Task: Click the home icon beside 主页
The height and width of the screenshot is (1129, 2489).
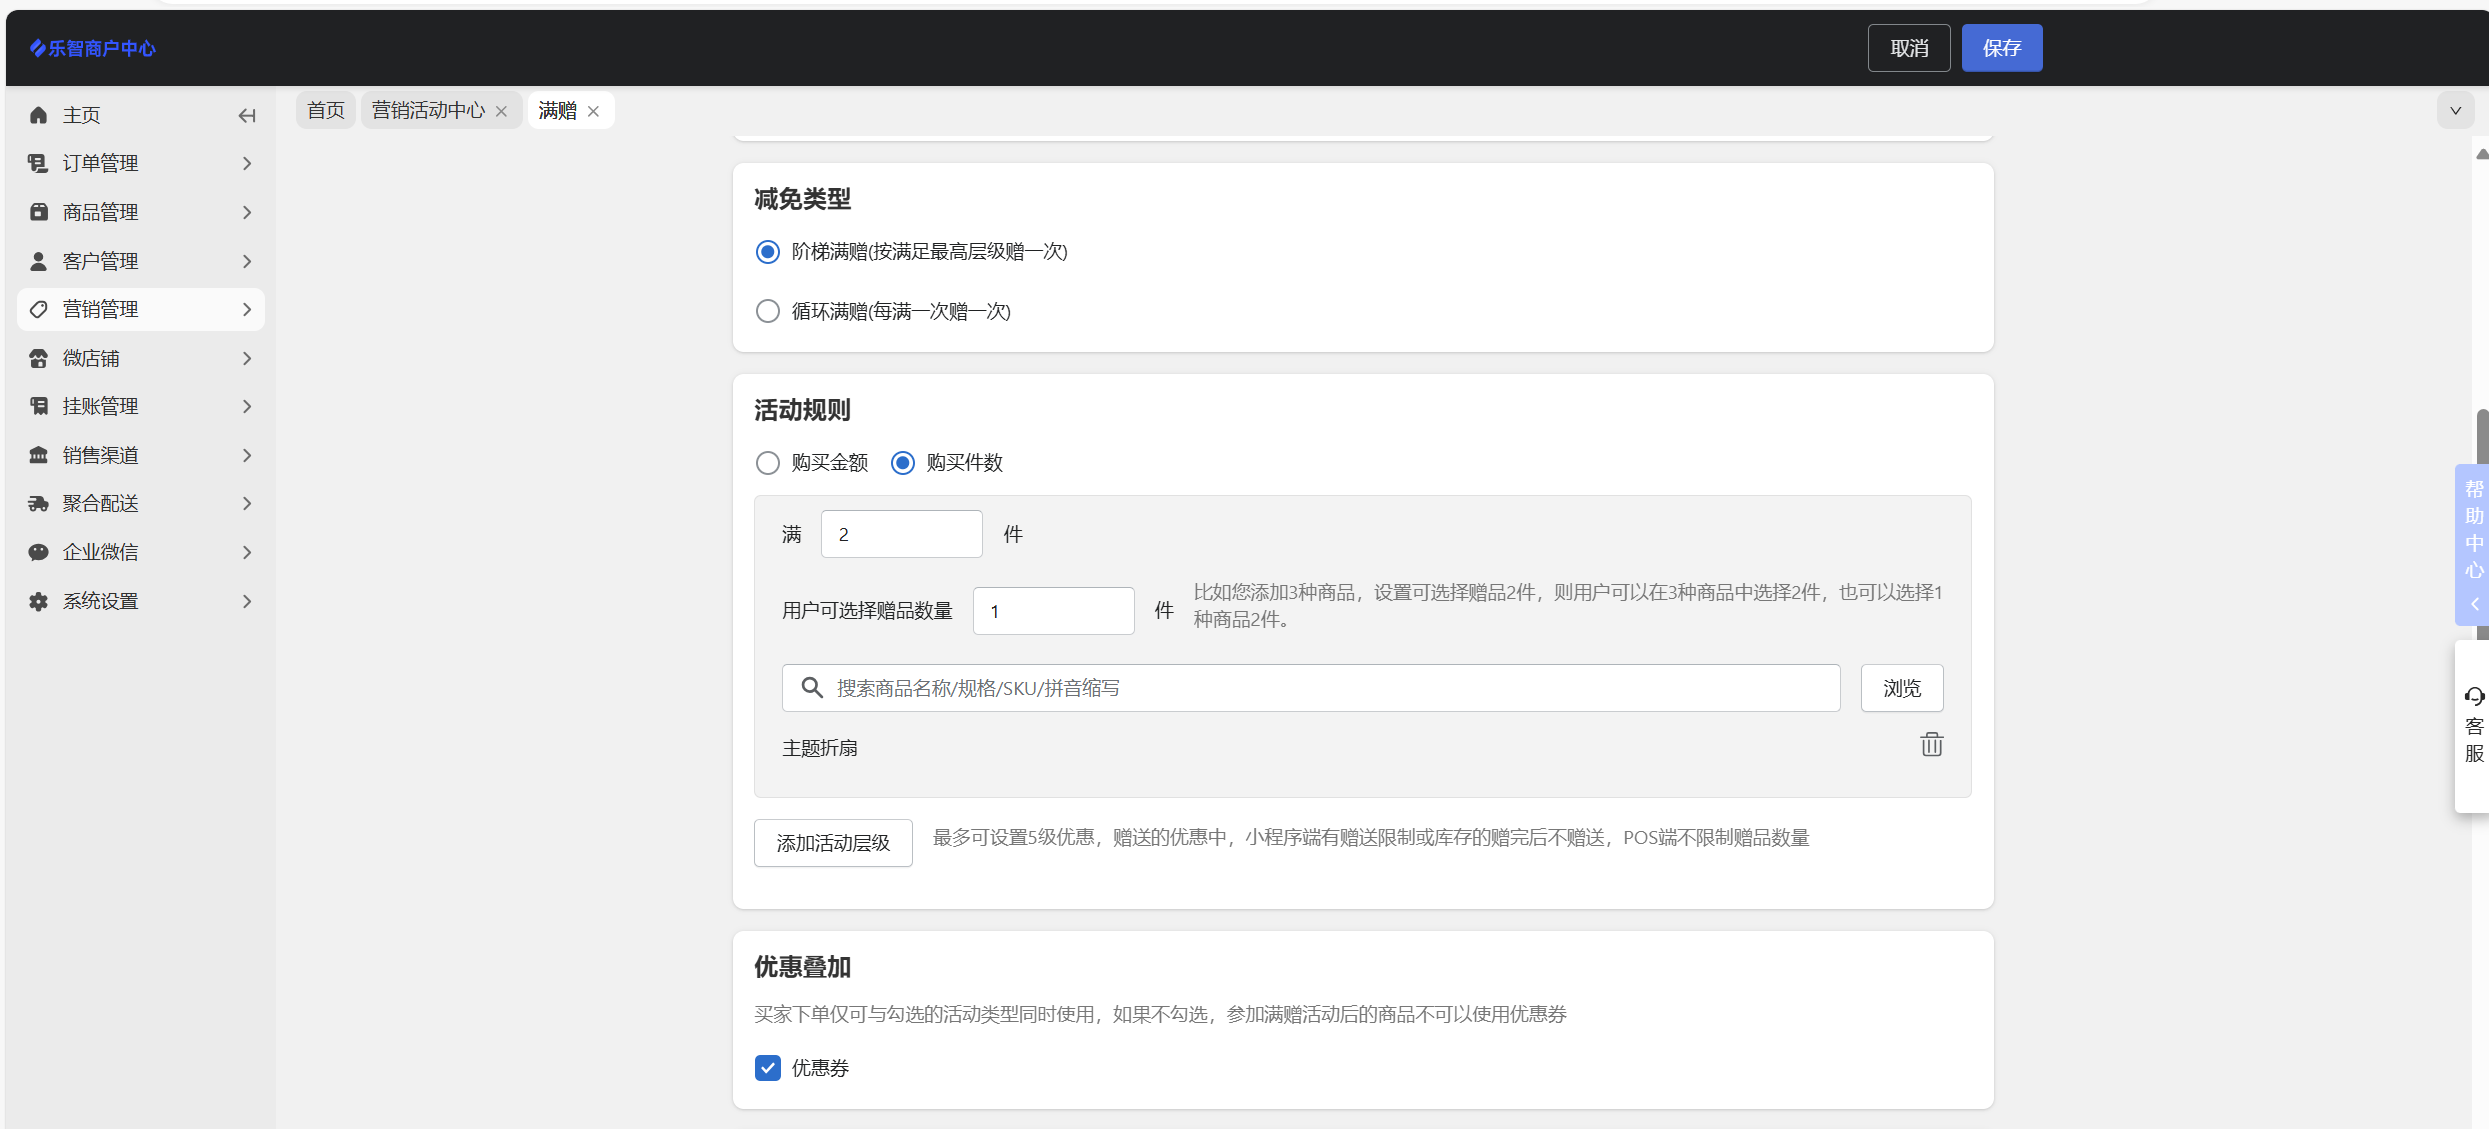Action: pos(38,115)
